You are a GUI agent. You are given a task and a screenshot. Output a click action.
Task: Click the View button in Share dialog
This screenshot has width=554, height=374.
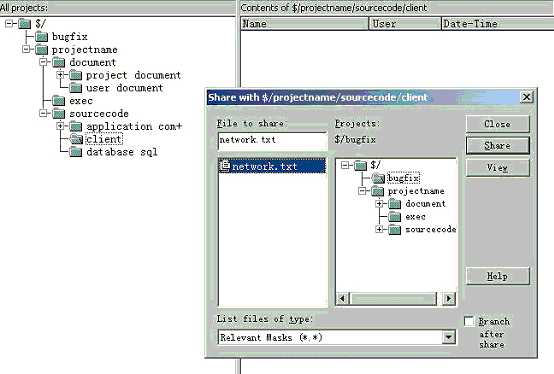point(497,167)
